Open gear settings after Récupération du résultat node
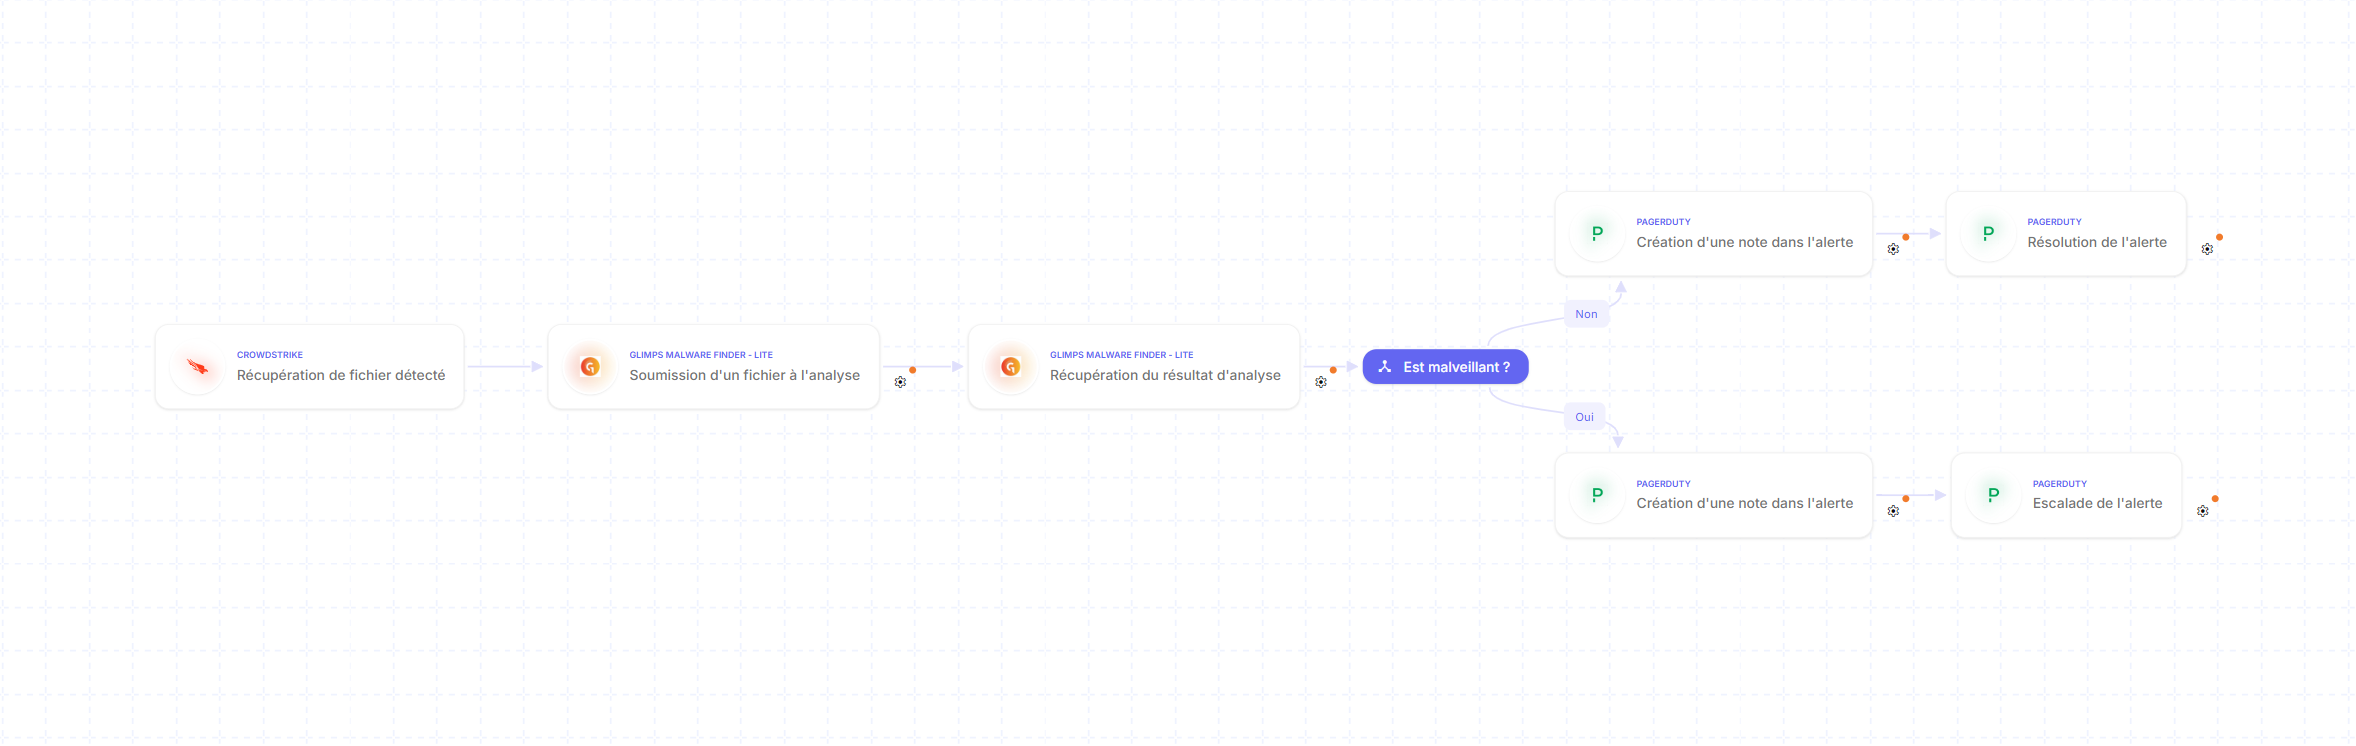The image size is (2356, 746). coord(1321,382)
